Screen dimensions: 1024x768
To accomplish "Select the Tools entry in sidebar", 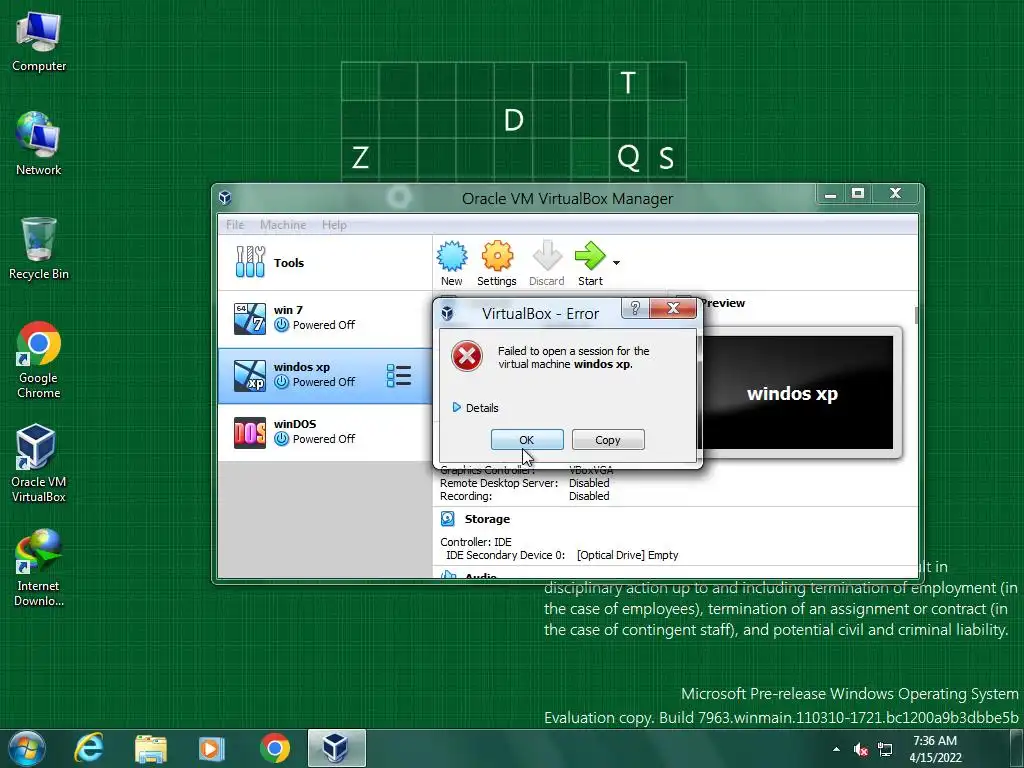I will click(x=325, y=263).
